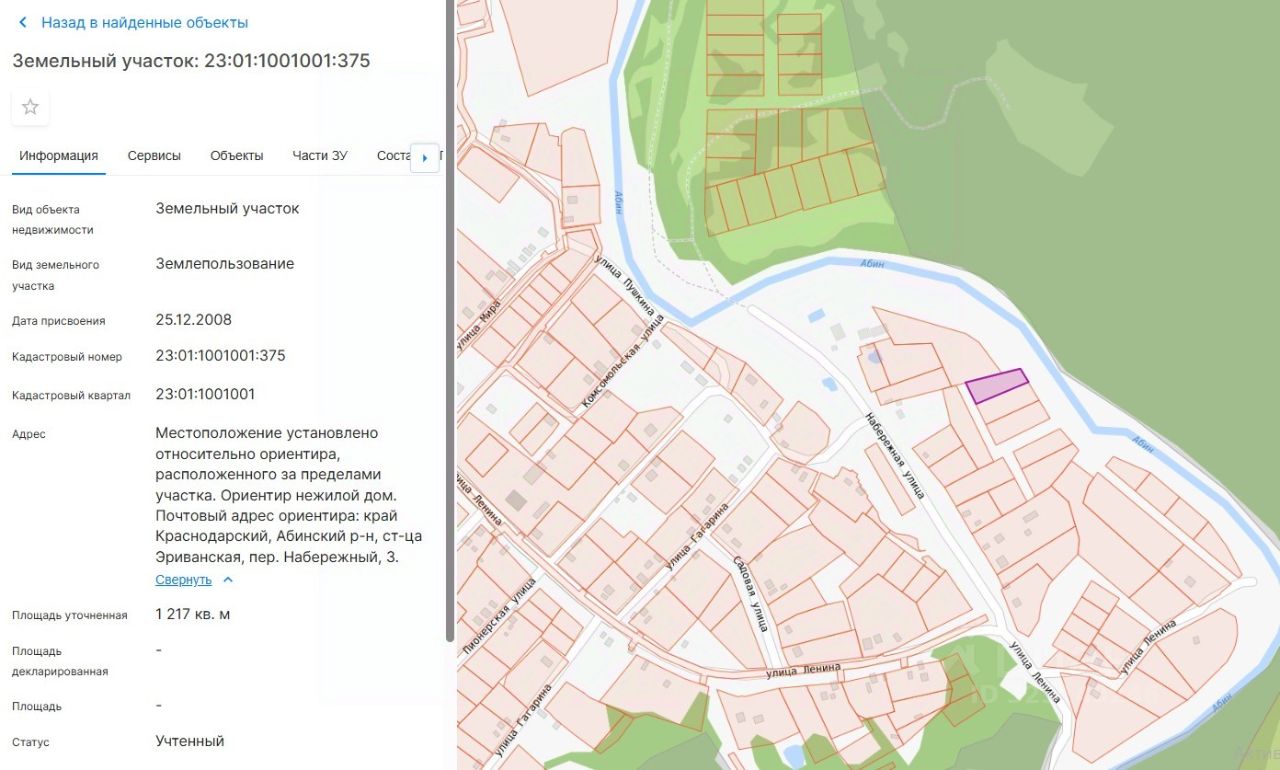This screenshot has height=770, width=1280.
Task: Select the 'Кадастровый номер' field label
Action: tap(67, 357)
